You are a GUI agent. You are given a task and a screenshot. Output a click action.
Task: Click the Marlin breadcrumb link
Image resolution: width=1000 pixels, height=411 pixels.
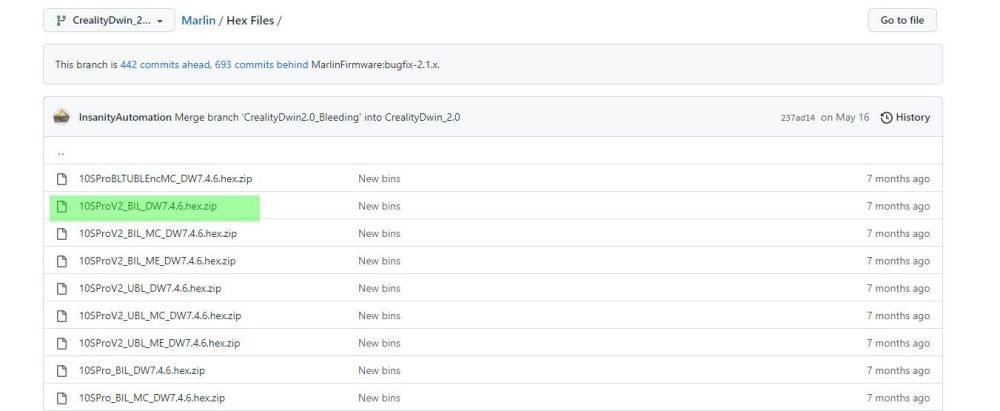point(198,20)
